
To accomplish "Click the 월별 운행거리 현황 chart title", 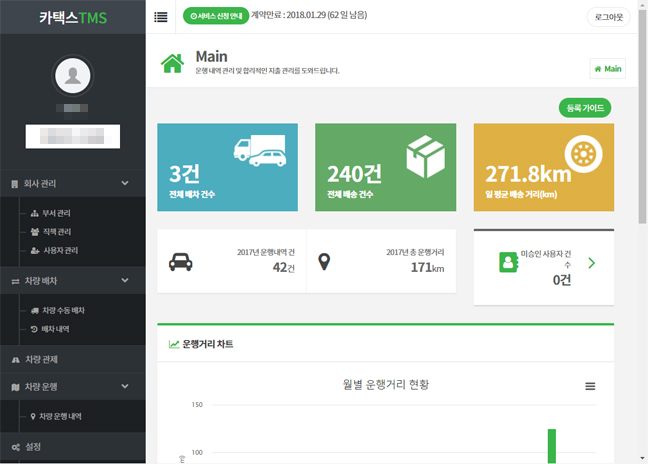I will 386,385.
